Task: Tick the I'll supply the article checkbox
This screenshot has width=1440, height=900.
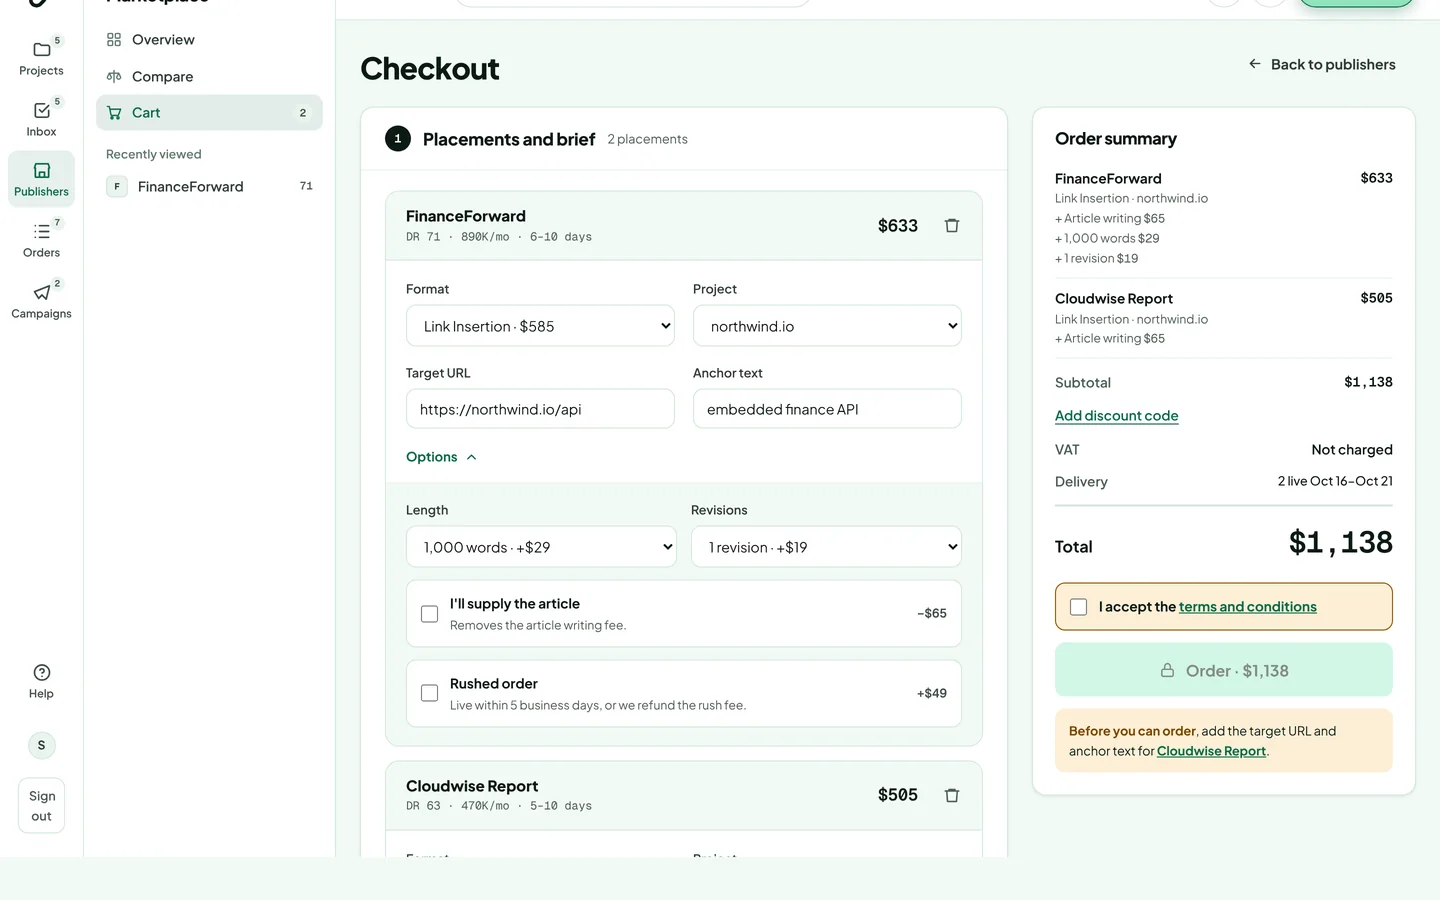Action: click(430, 614)
